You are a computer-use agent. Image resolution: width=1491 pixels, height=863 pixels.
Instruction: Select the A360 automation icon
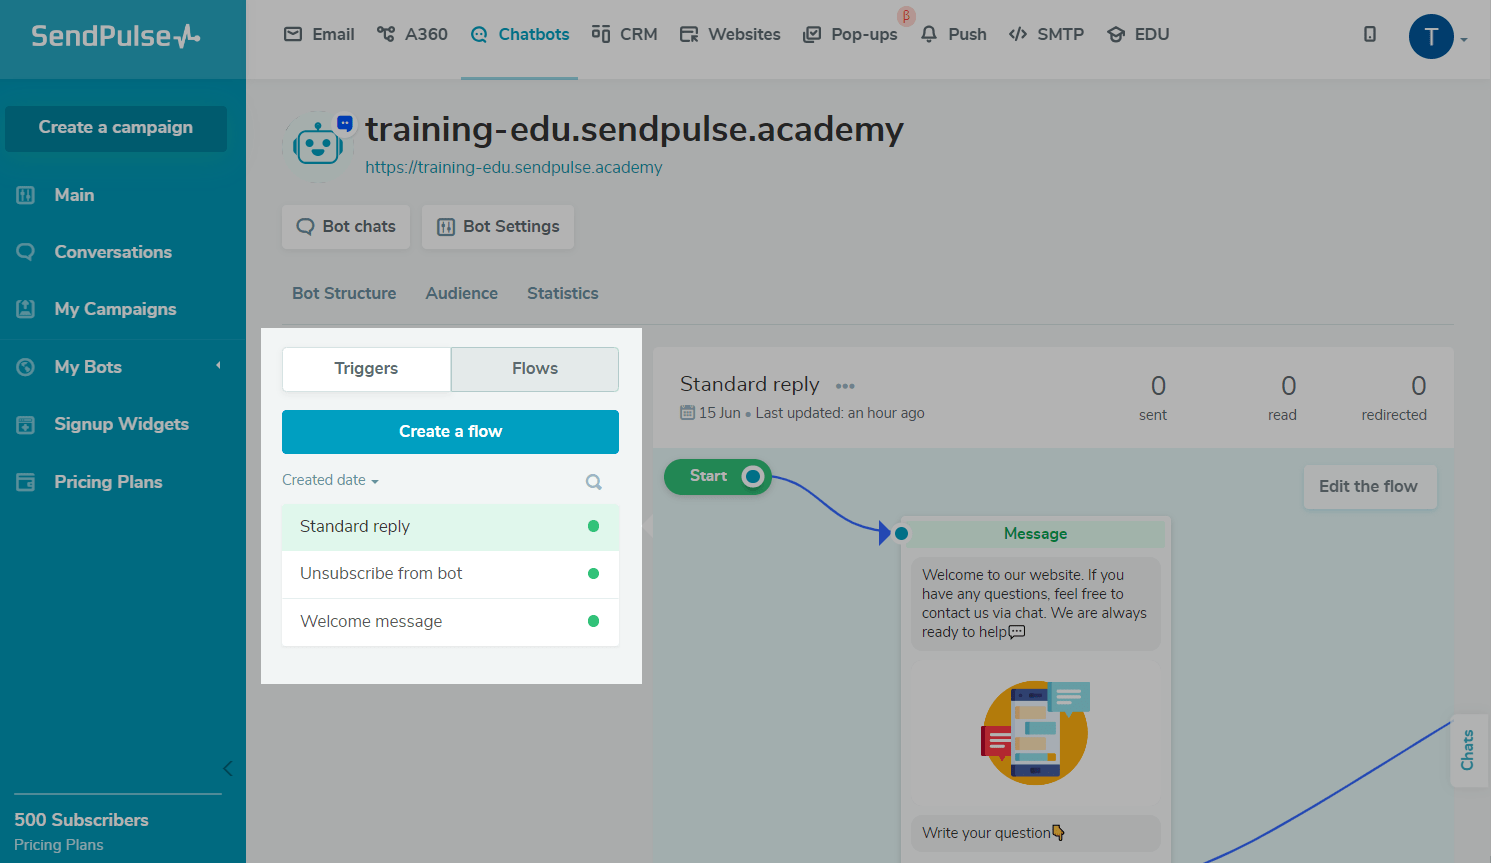click(x=384, y=33)
